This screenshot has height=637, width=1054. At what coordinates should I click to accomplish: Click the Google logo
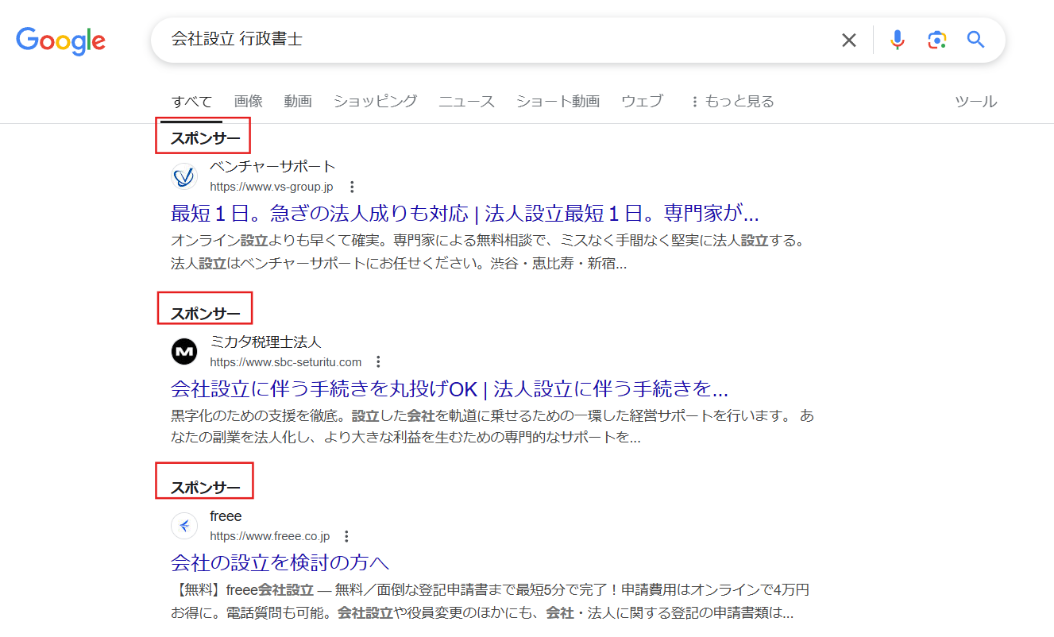60,40
